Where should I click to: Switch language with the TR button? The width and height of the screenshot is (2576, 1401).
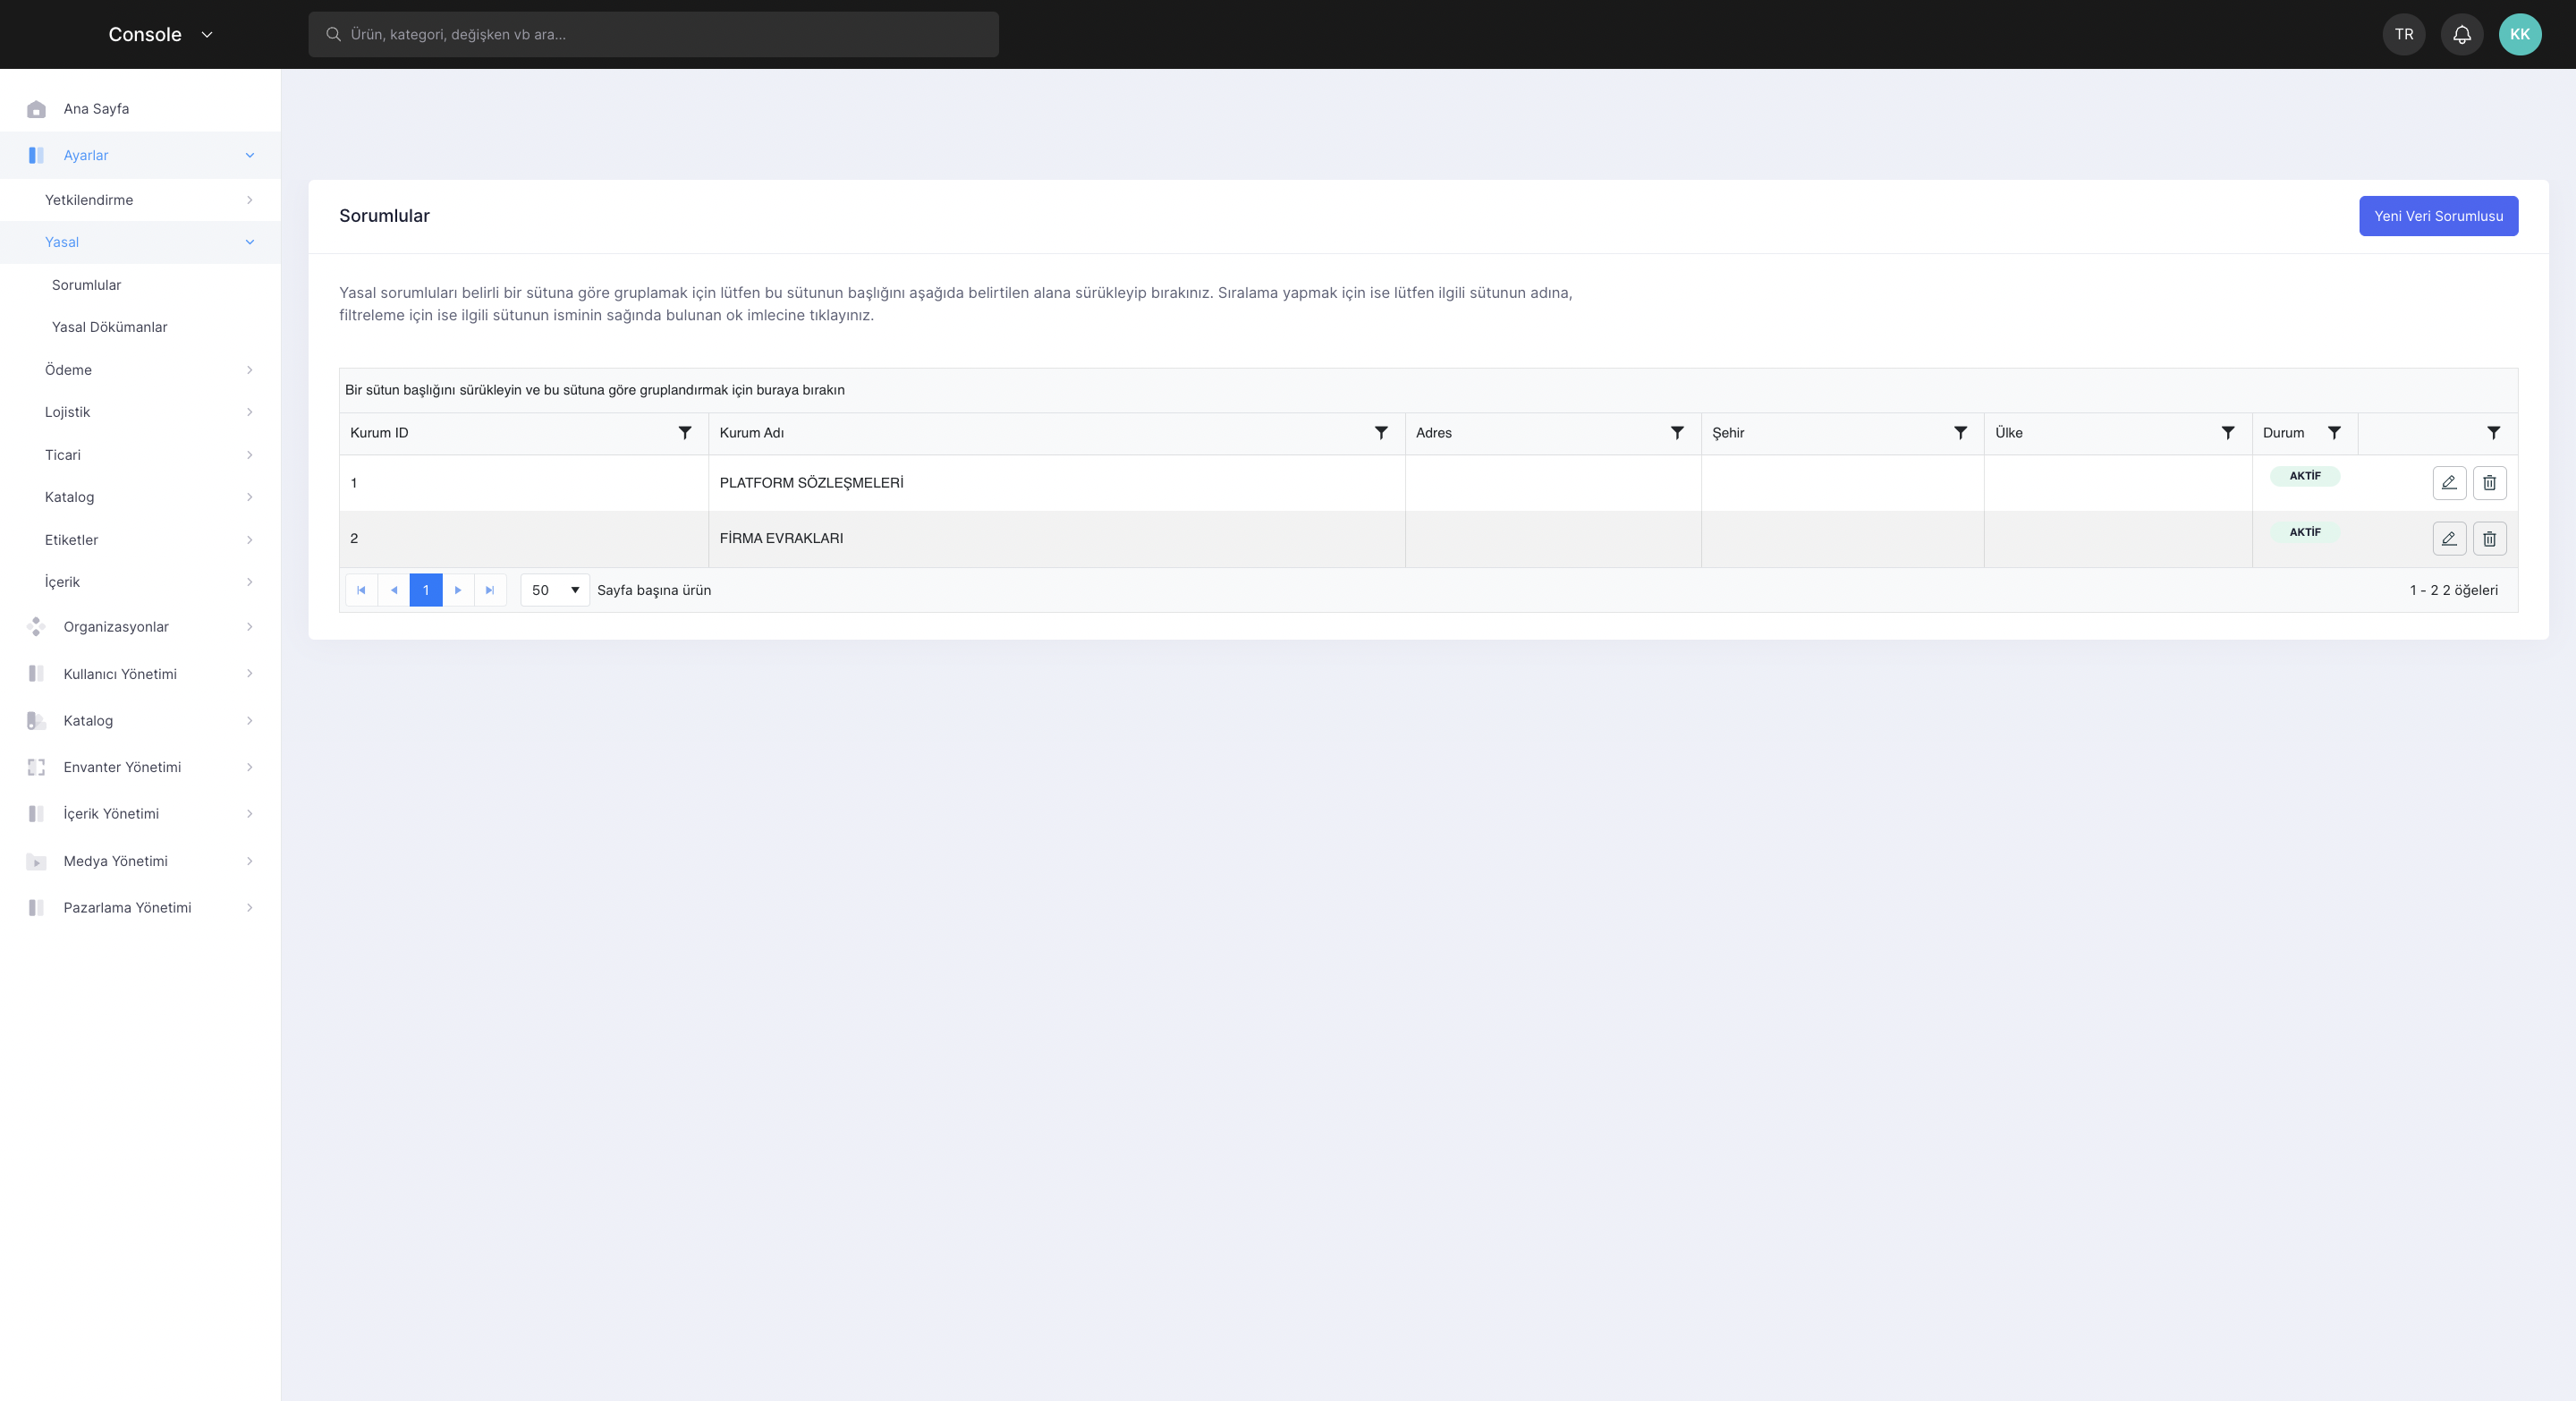tap(2404, 34)
